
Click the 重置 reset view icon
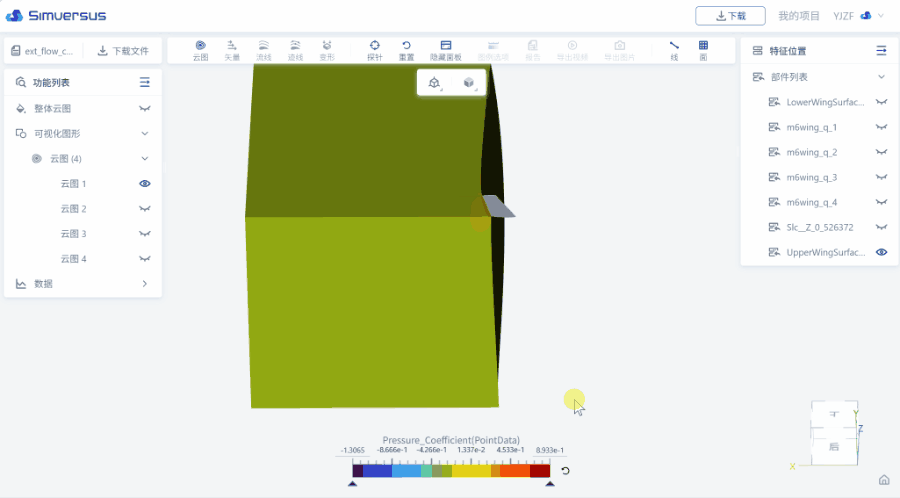pos(406,50)
